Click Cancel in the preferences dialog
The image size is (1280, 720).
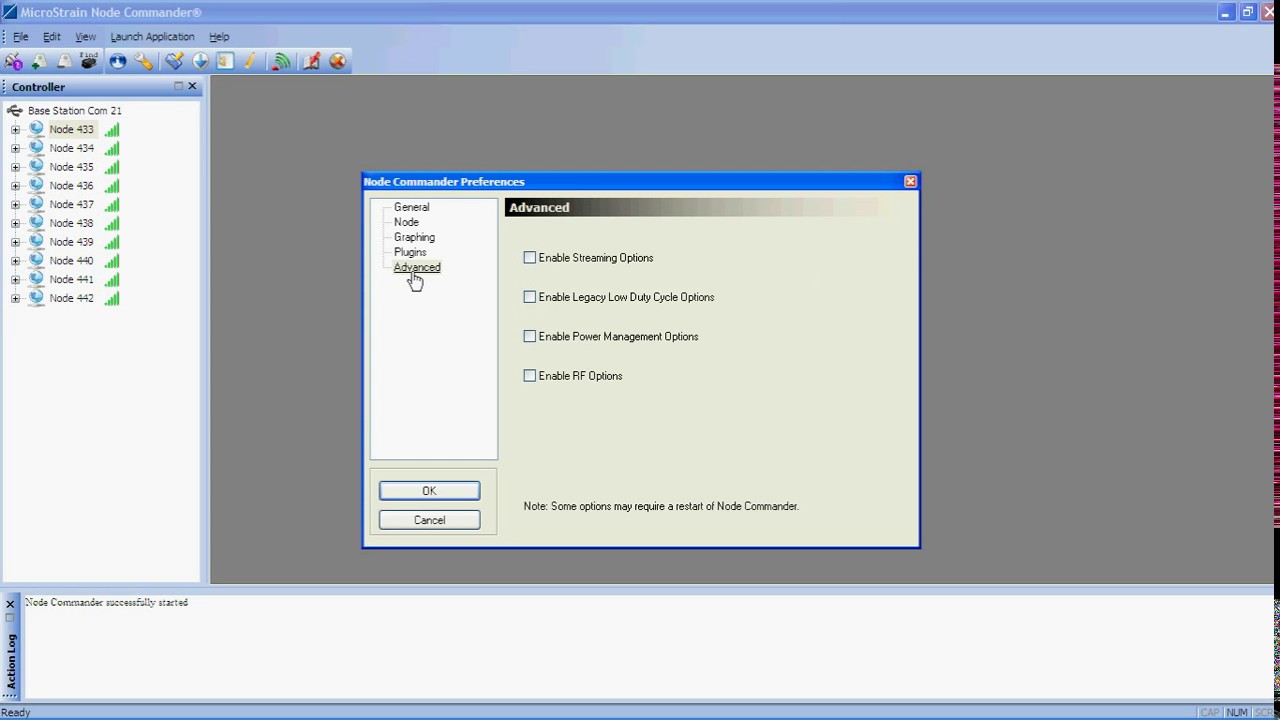click(x=429, y=520)
